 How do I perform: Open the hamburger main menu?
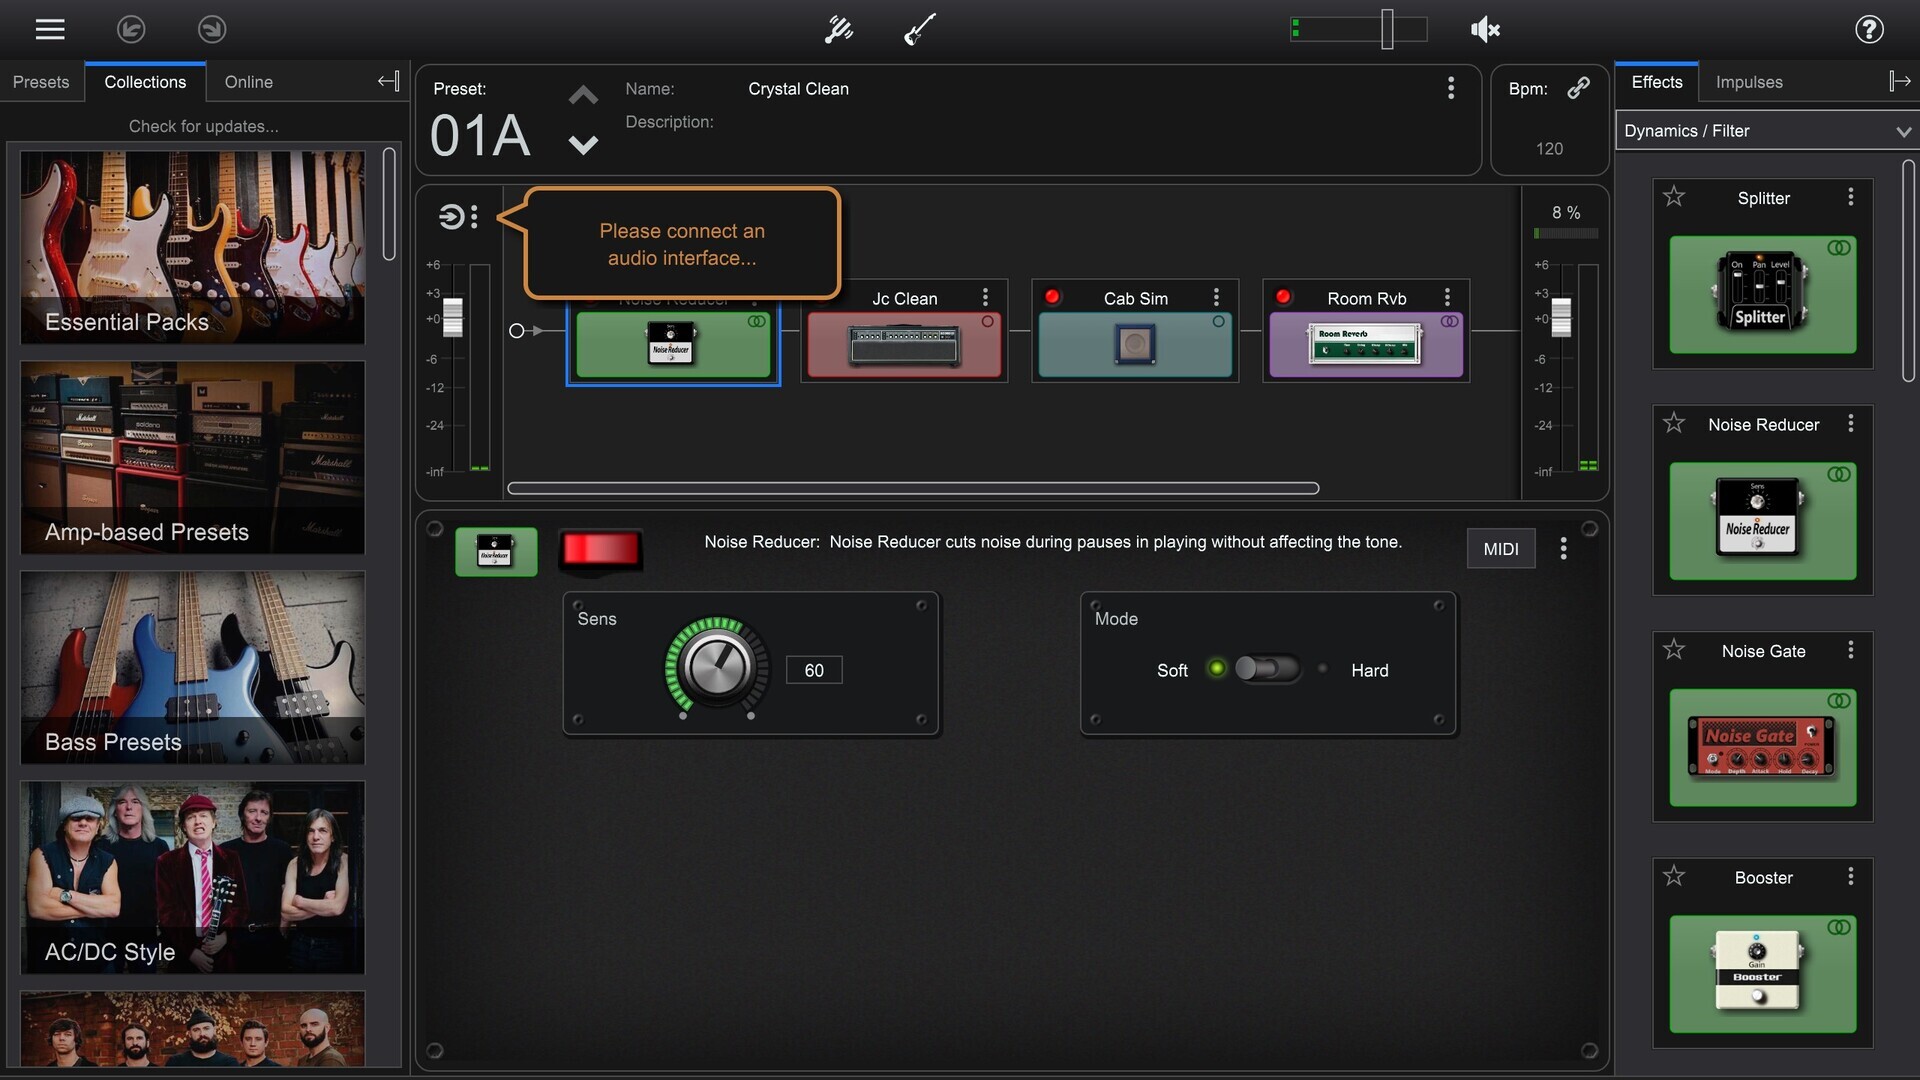coord(50,30)
